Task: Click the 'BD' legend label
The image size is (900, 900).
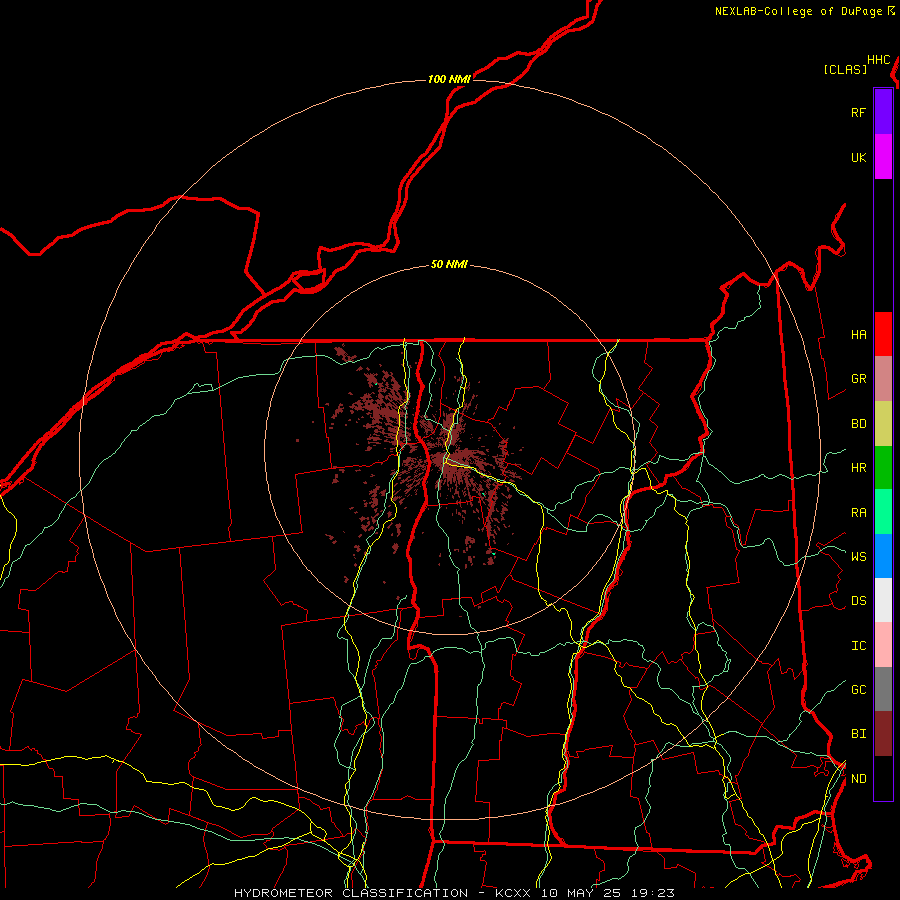Action: pyautogui.click(x=858, y=424)
